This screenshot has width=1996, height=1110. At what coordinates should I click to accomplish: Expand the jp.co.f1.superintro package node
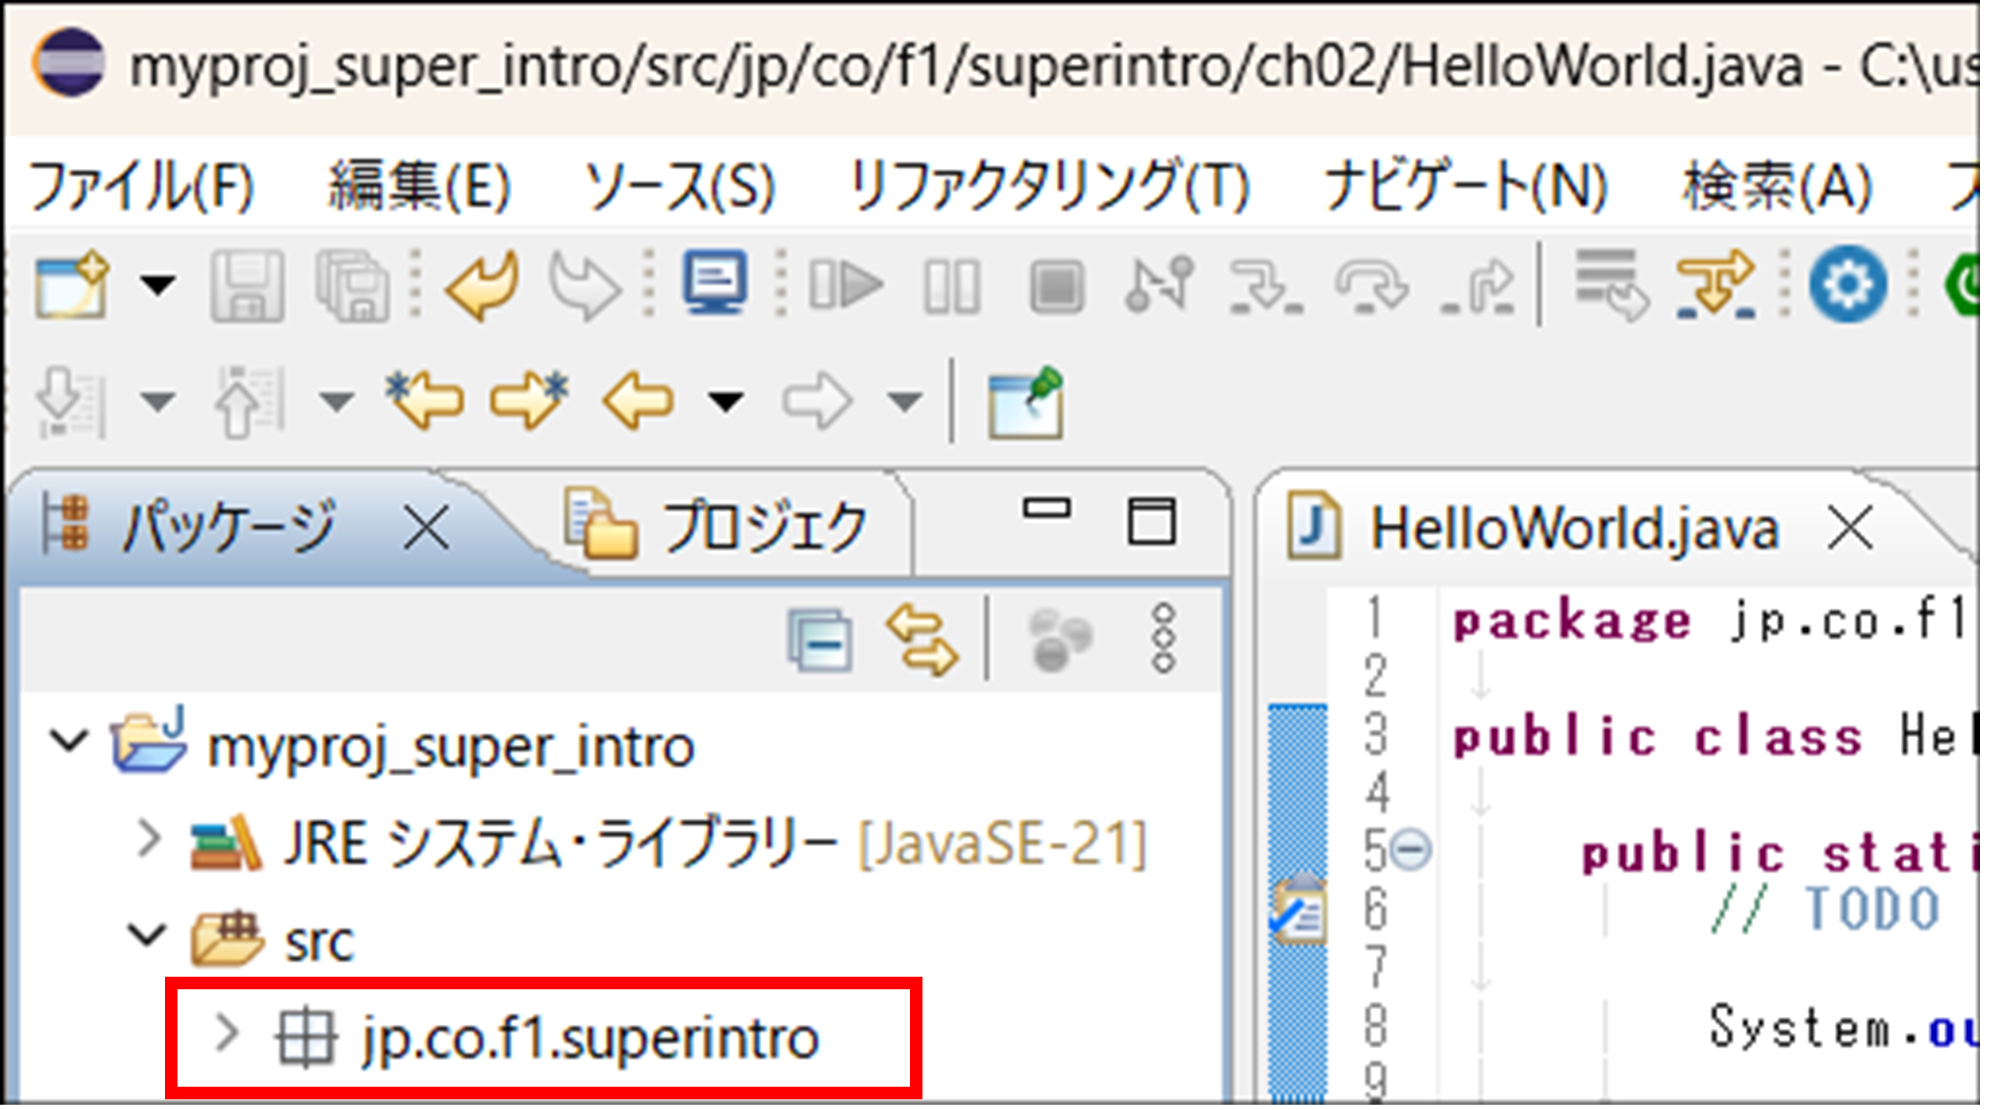(x=227, y=1034)
